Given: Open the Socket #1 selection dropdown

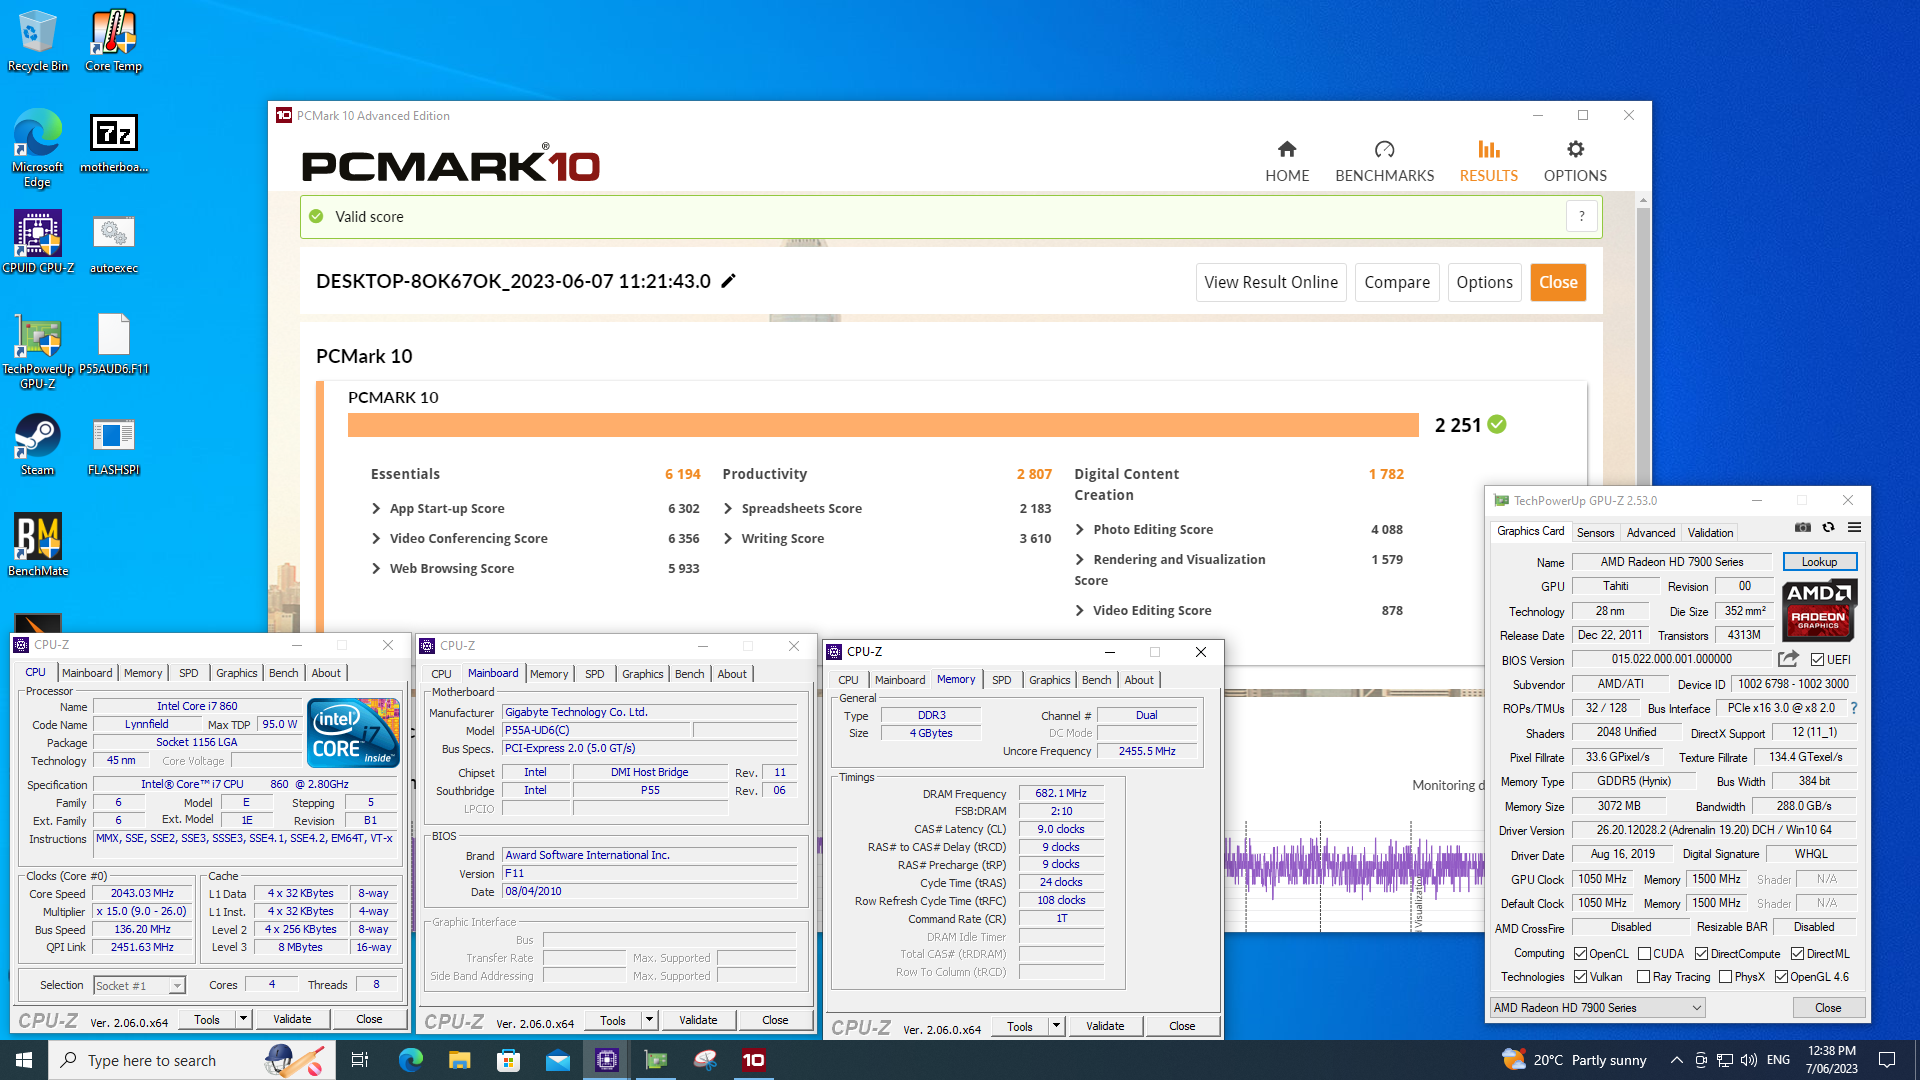Looking at the screenshot, I should point(139,986).
